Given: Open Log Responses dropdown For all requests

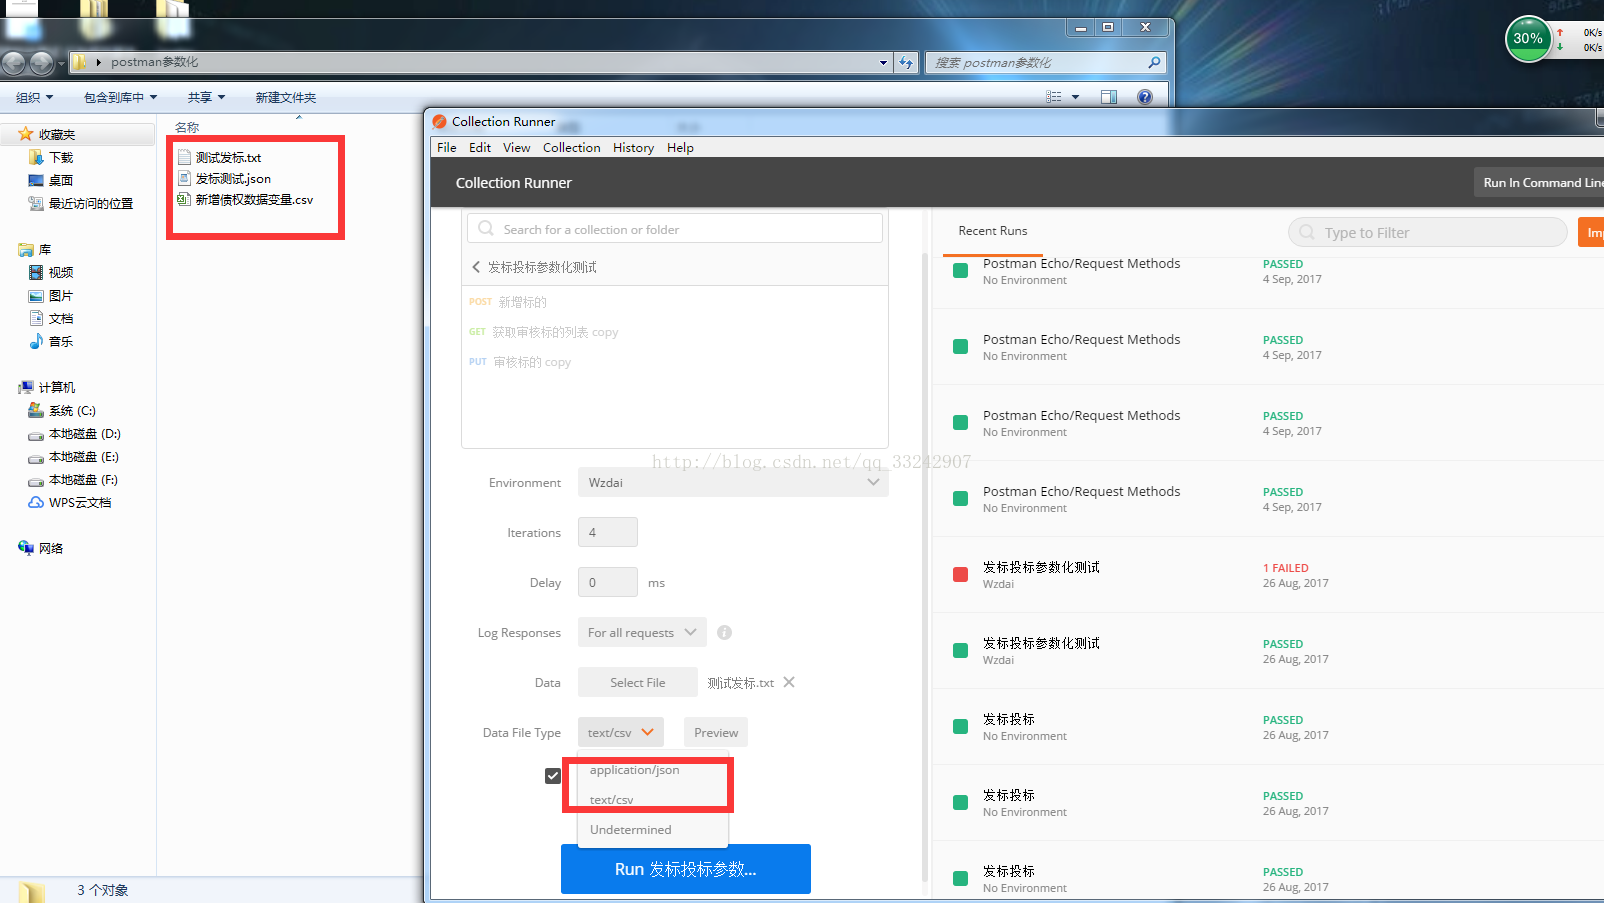Looking at the screenshot, I should [x=642, y=632].
